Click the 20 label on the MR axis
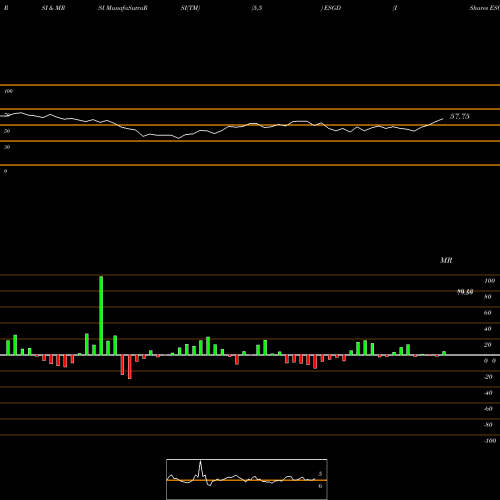 click(488, 345)
